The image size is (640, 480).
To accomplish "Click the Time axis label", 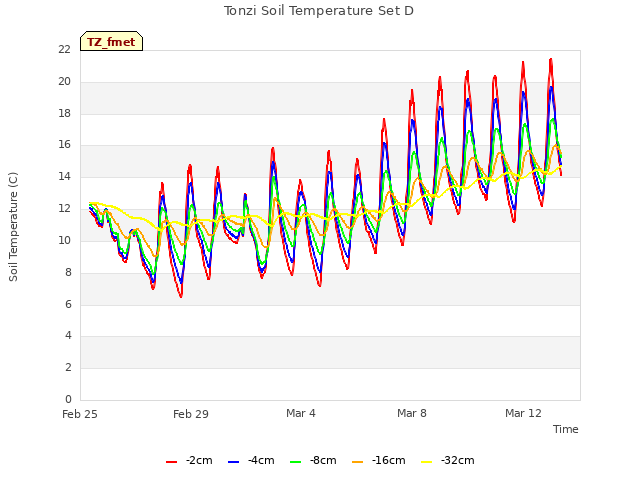I will click(x=566, y=429).
